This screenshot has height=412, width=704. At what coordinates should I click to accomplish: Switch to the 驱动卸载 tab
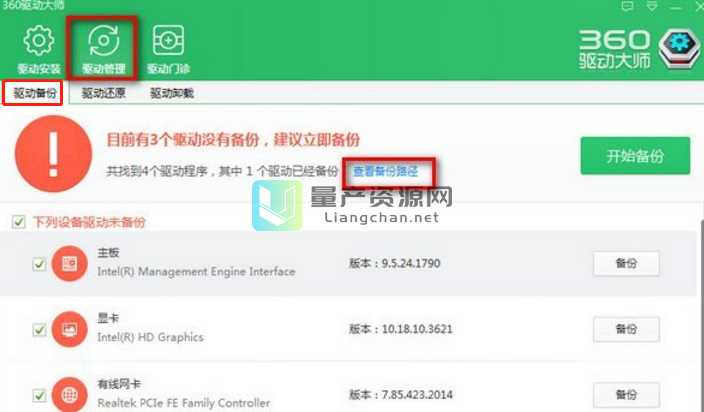[172, 93]
